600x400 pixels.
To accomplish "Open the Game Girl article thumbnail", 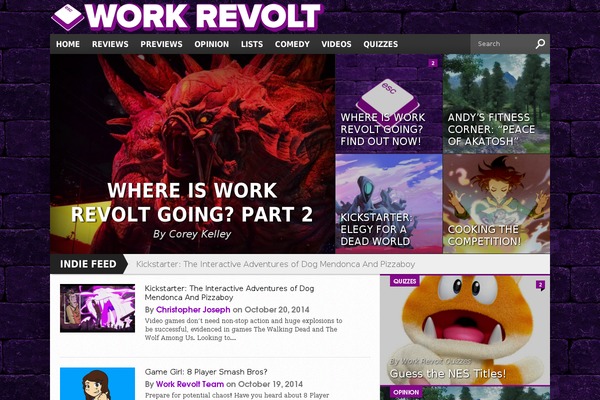I will coord(97,384).
